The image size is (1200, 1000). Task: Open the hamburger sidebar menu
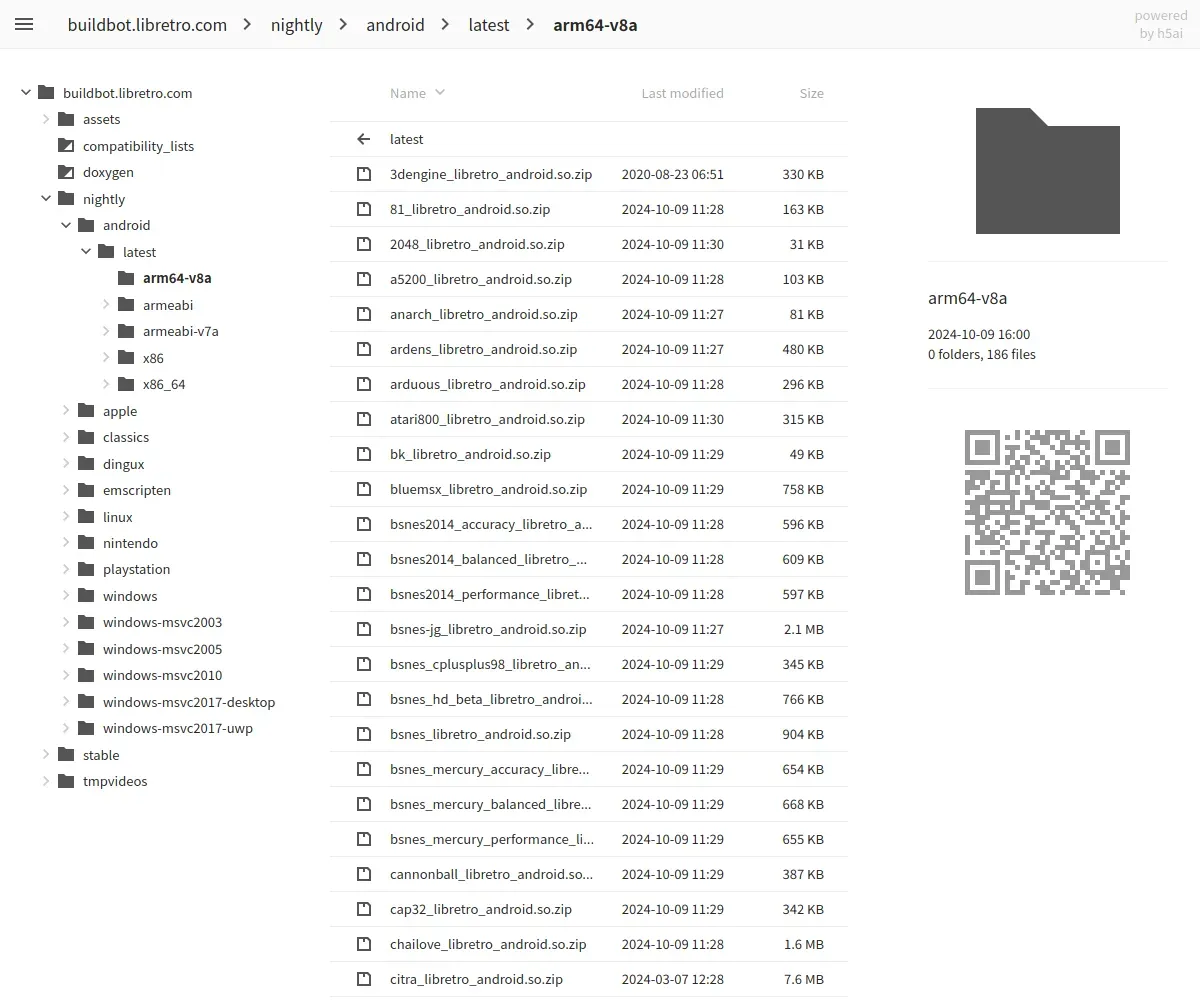(x=24, y=24)
